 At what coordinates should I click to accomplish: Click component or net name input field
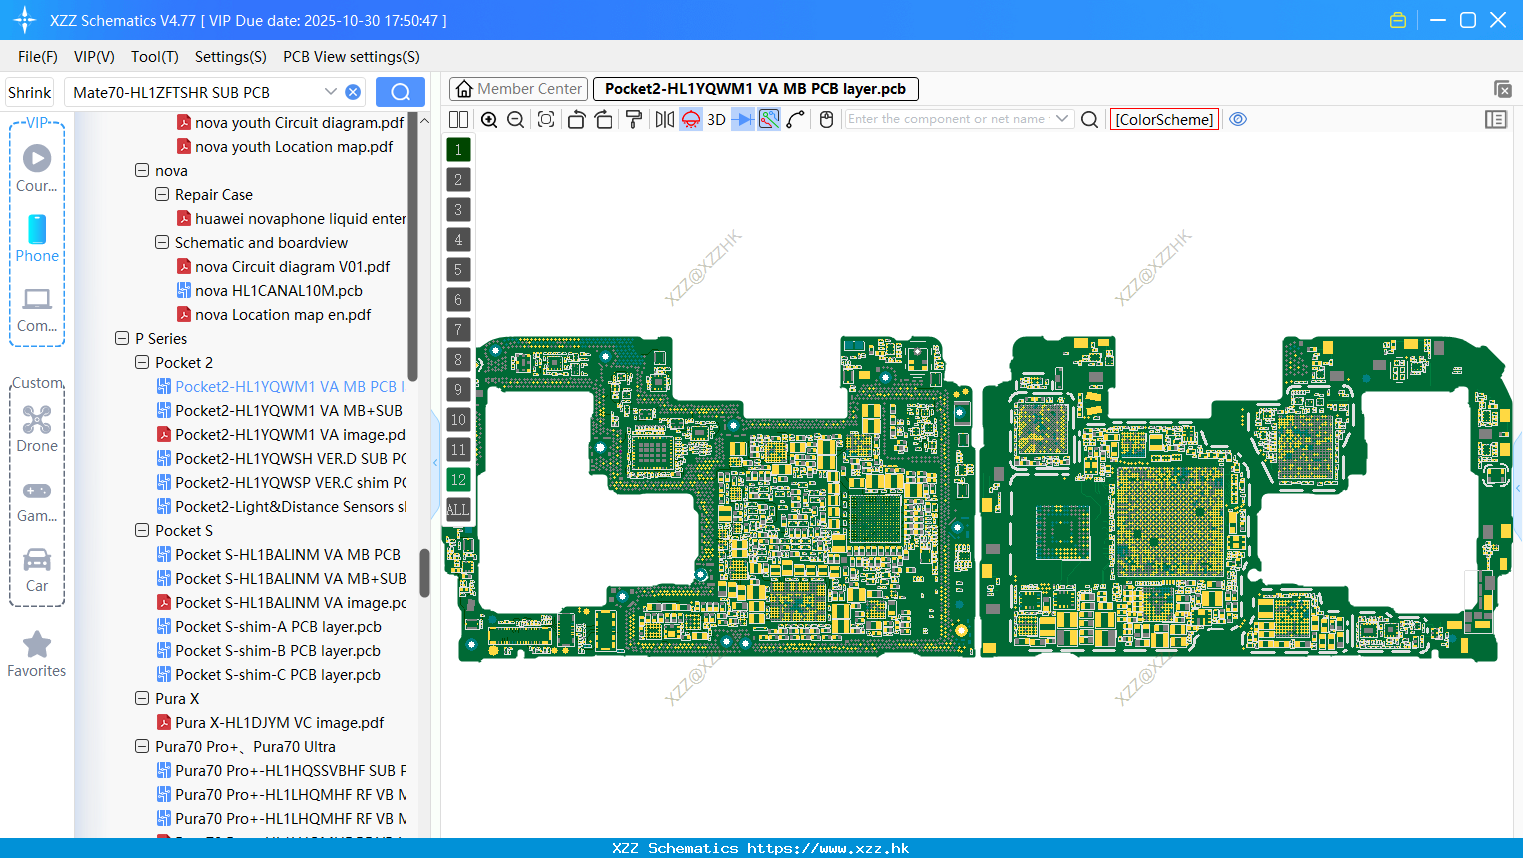(x=948, y=119)
